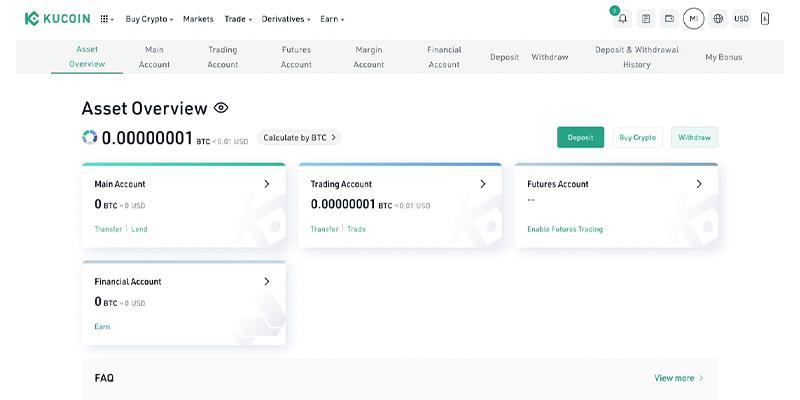
Task: Click the donut chart icon beside balance
Action: [90, 137]
